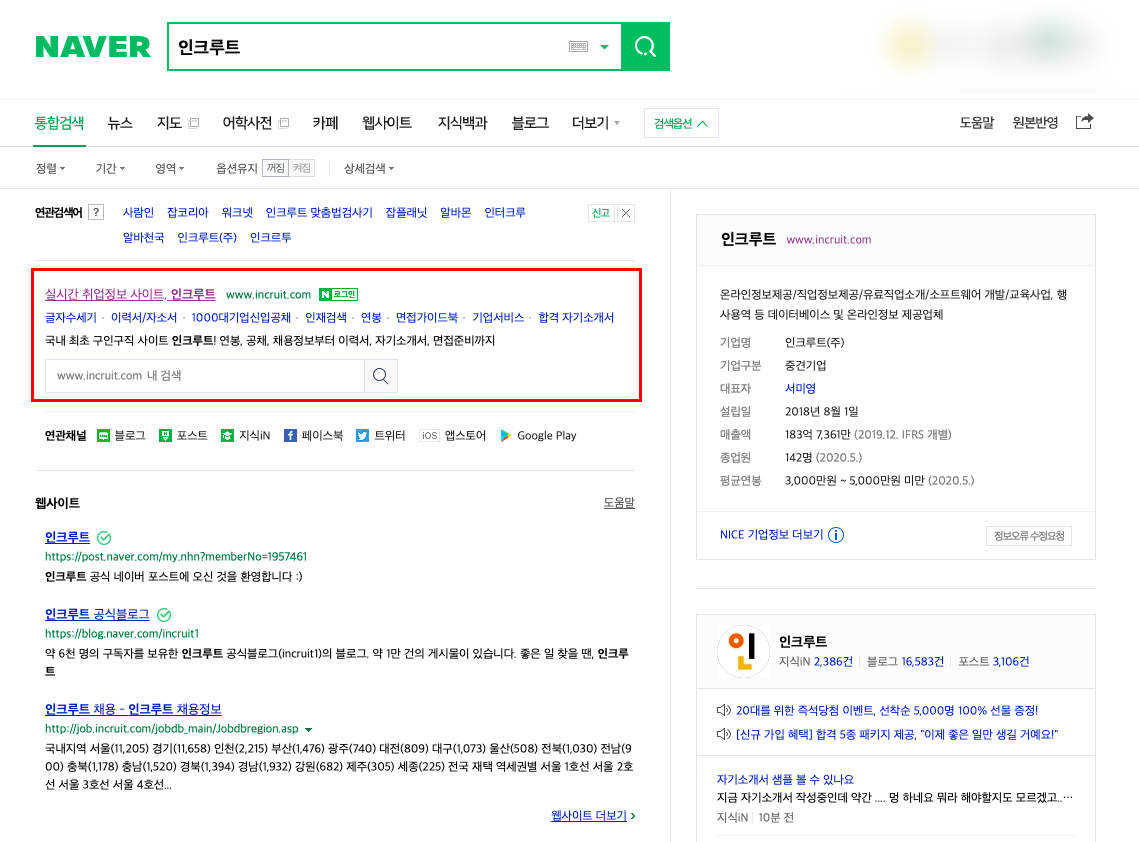This screenshot has width=1139, height=842.
Task: Click the speaker icon beside 20대를 위한 이벤트
Action: [723, 710]
